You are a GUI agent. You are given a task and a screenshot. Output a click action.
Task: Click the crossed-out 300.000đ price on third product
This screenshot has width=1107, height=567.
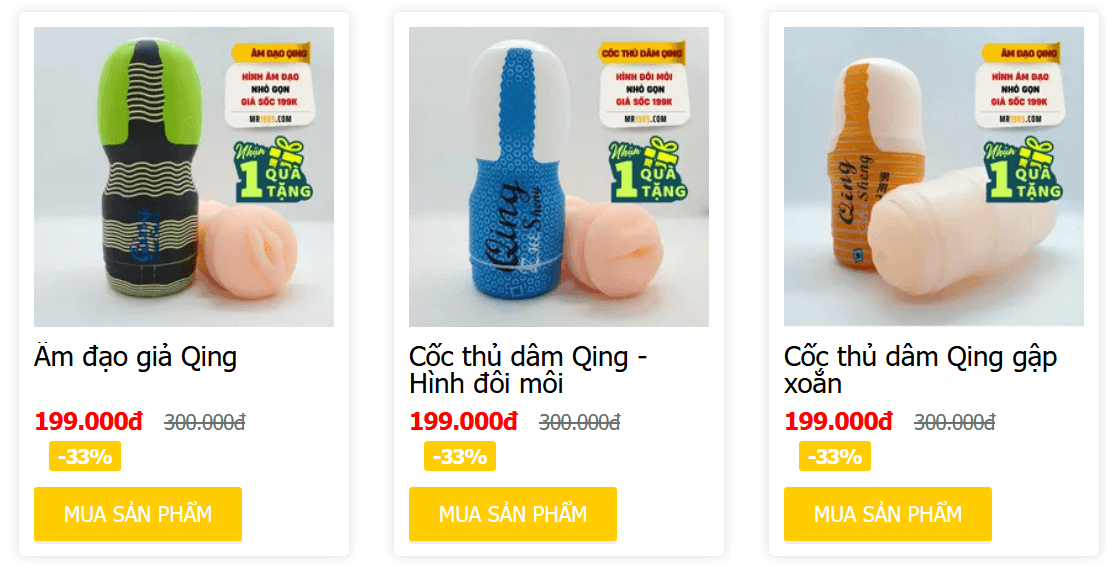click(x=955, y=422)
